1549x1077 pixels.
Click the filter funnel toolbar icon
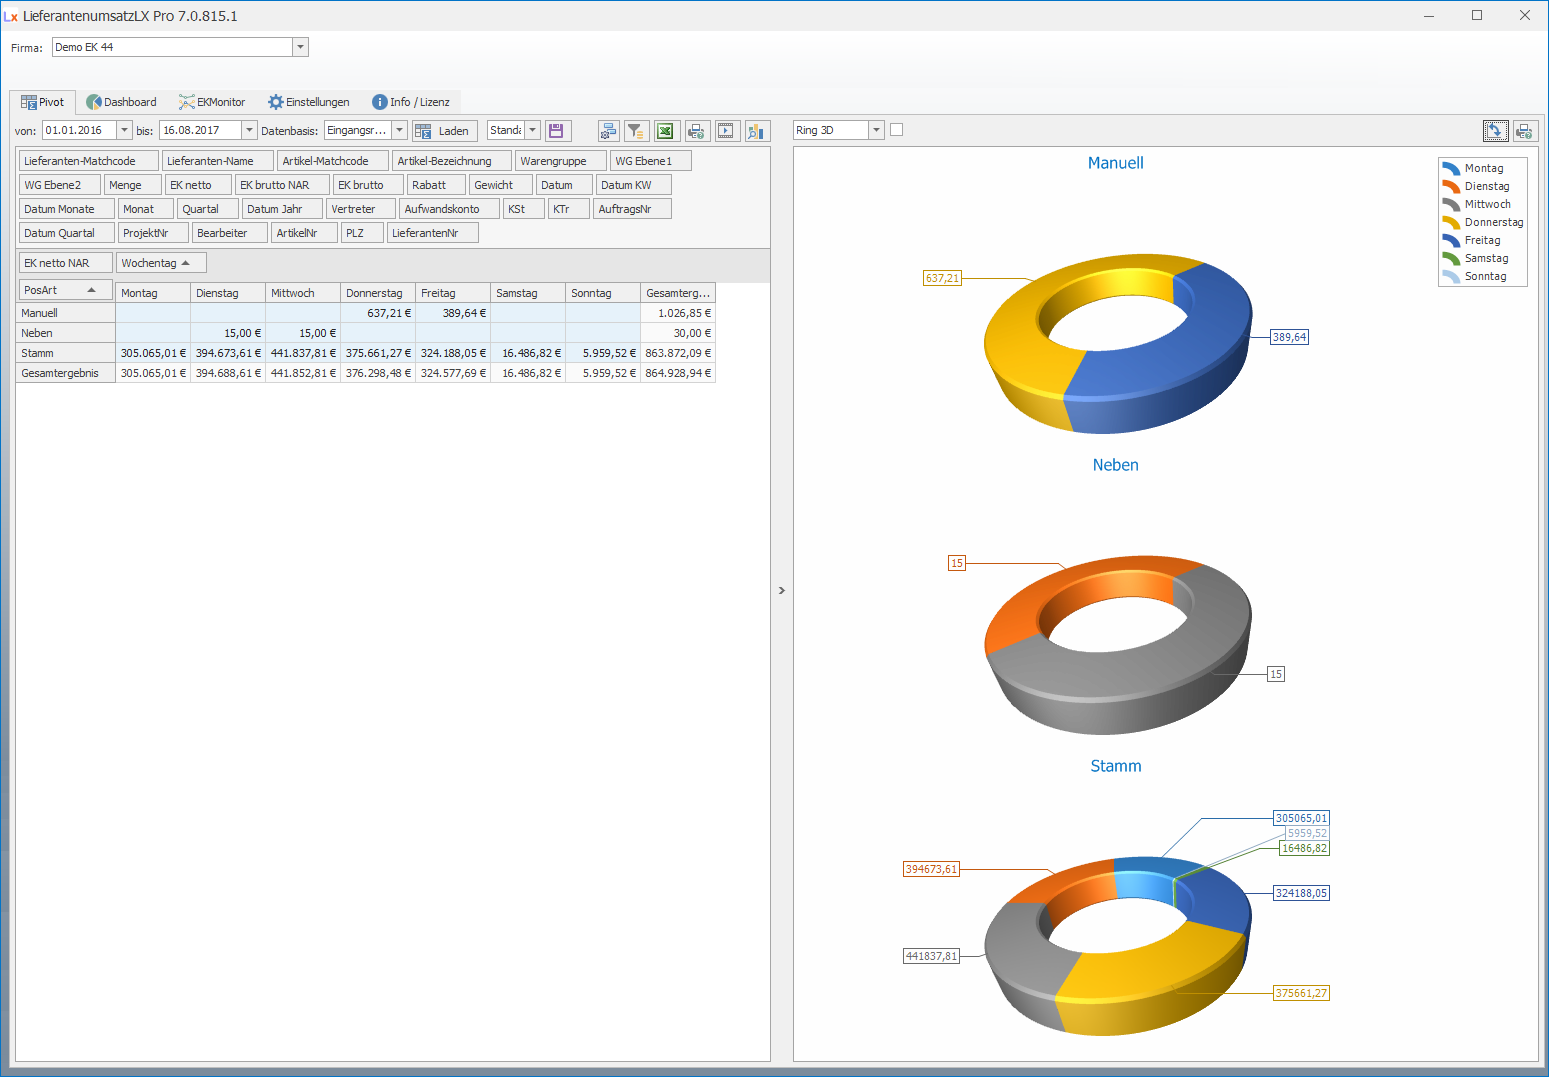tap(636, 131)
